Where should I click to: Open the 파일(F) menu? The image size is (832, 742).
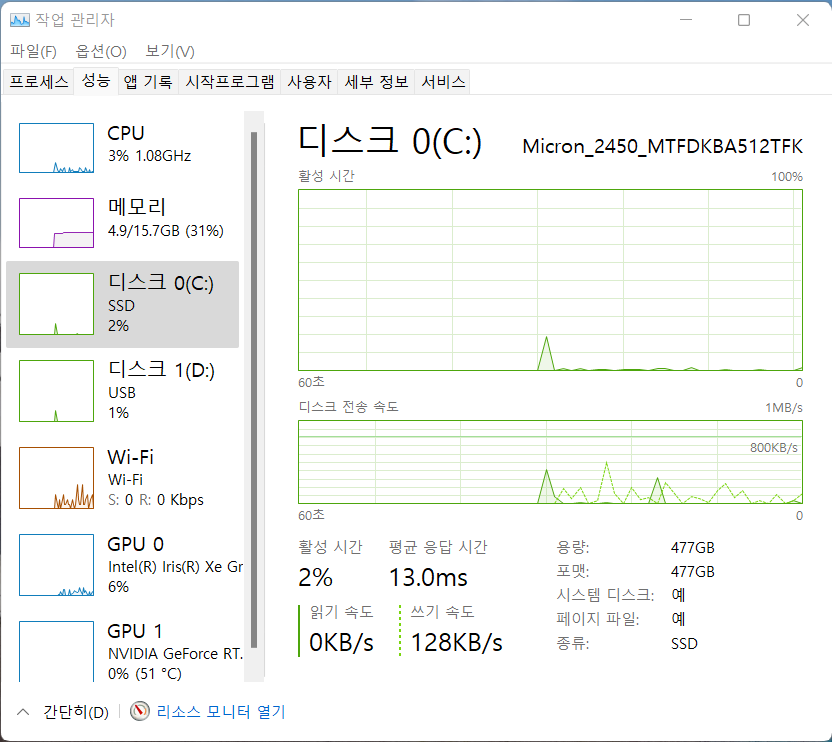pyautogui.click(x=34, y=51)
